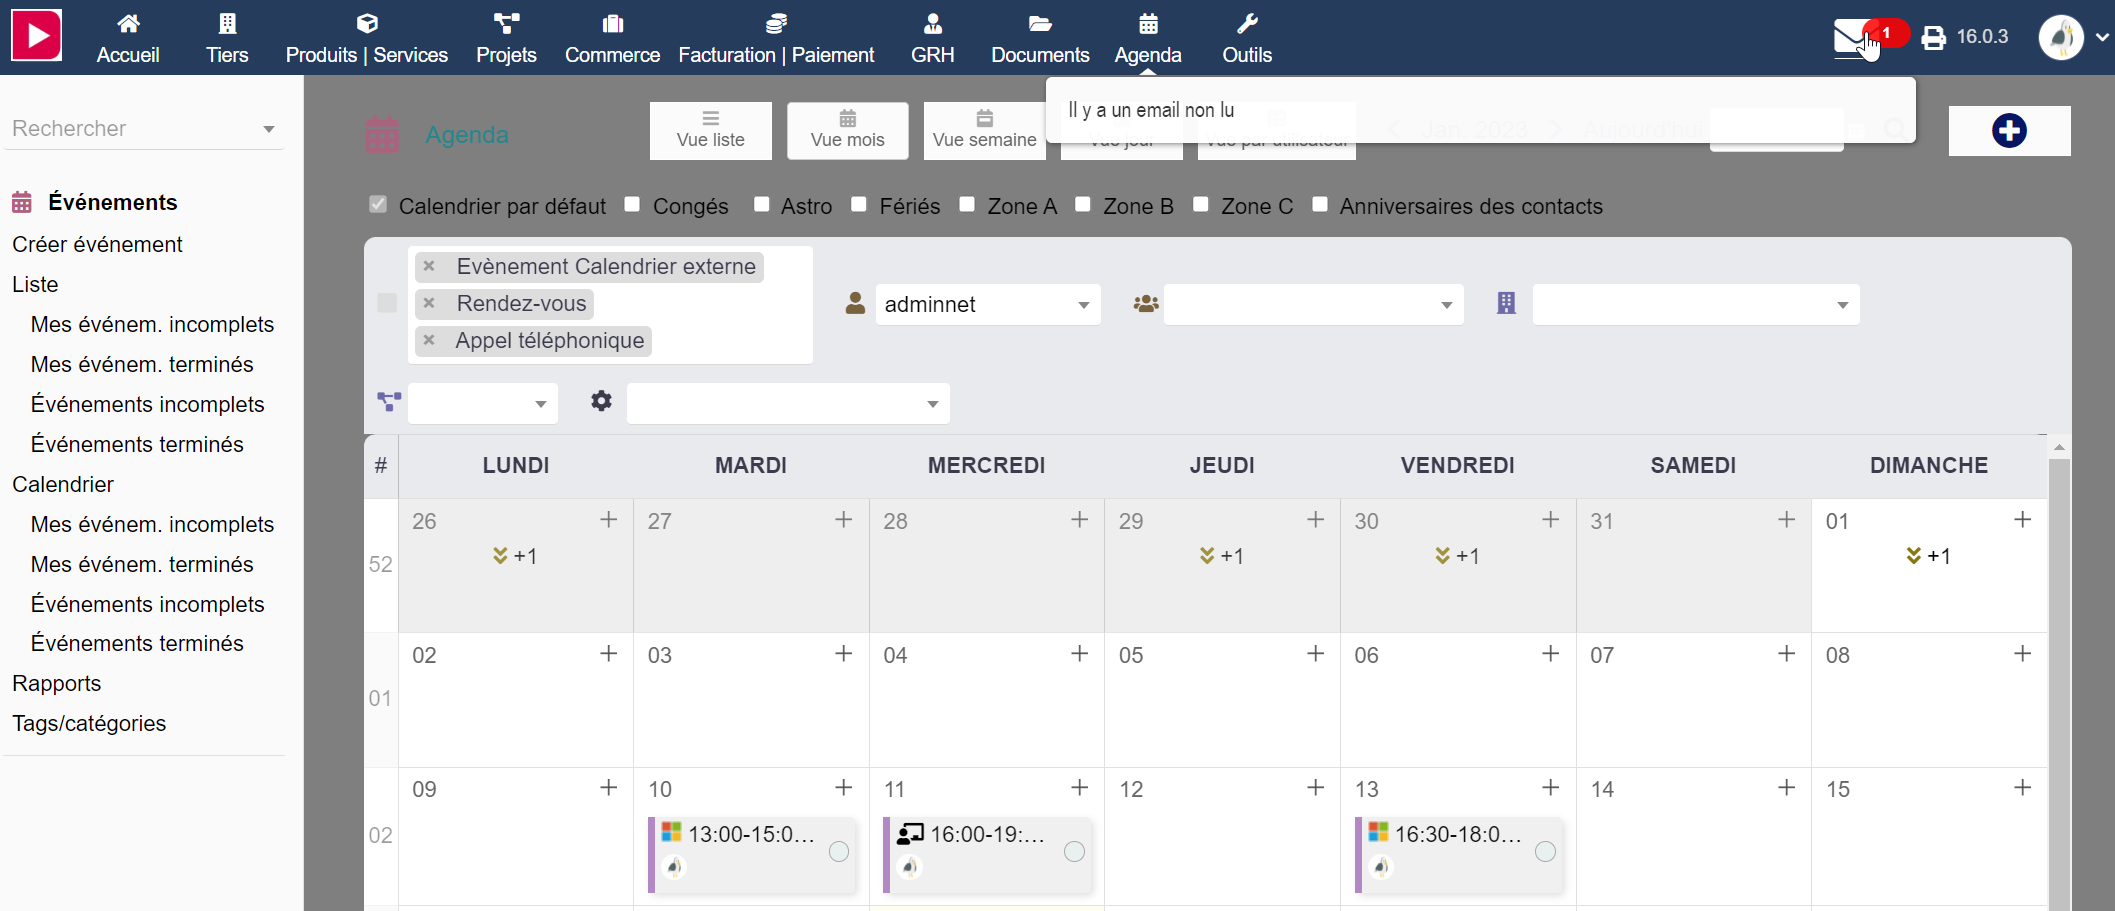The width and height of the screenshot is (2115, 911).
Task: Switch to Vue liste view
Action: (711, 130)
